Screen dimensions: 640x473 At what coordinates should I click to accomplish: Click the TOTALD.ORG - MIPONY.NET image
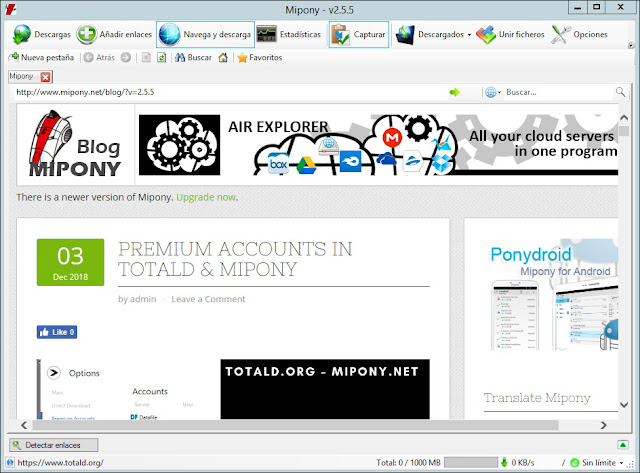coord(325,389)
